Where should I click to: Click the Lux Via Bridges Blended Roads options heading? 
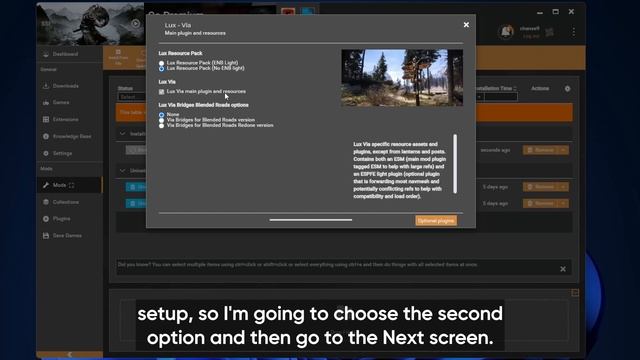point(203,105)
